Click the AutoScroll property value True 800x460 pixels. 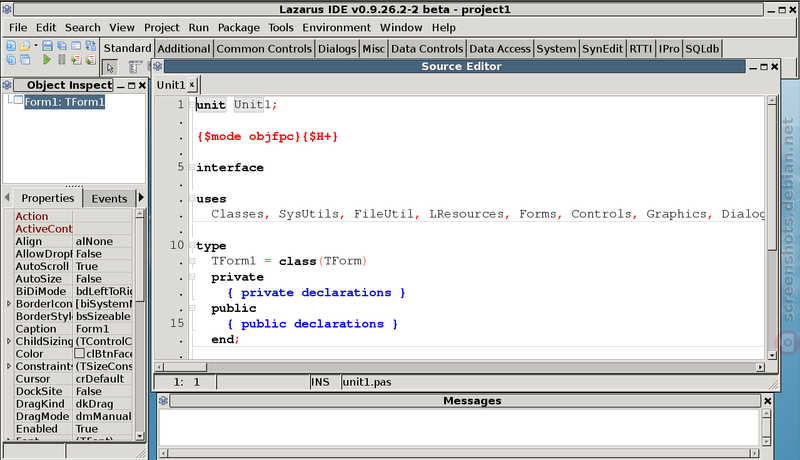coord(103,266)
